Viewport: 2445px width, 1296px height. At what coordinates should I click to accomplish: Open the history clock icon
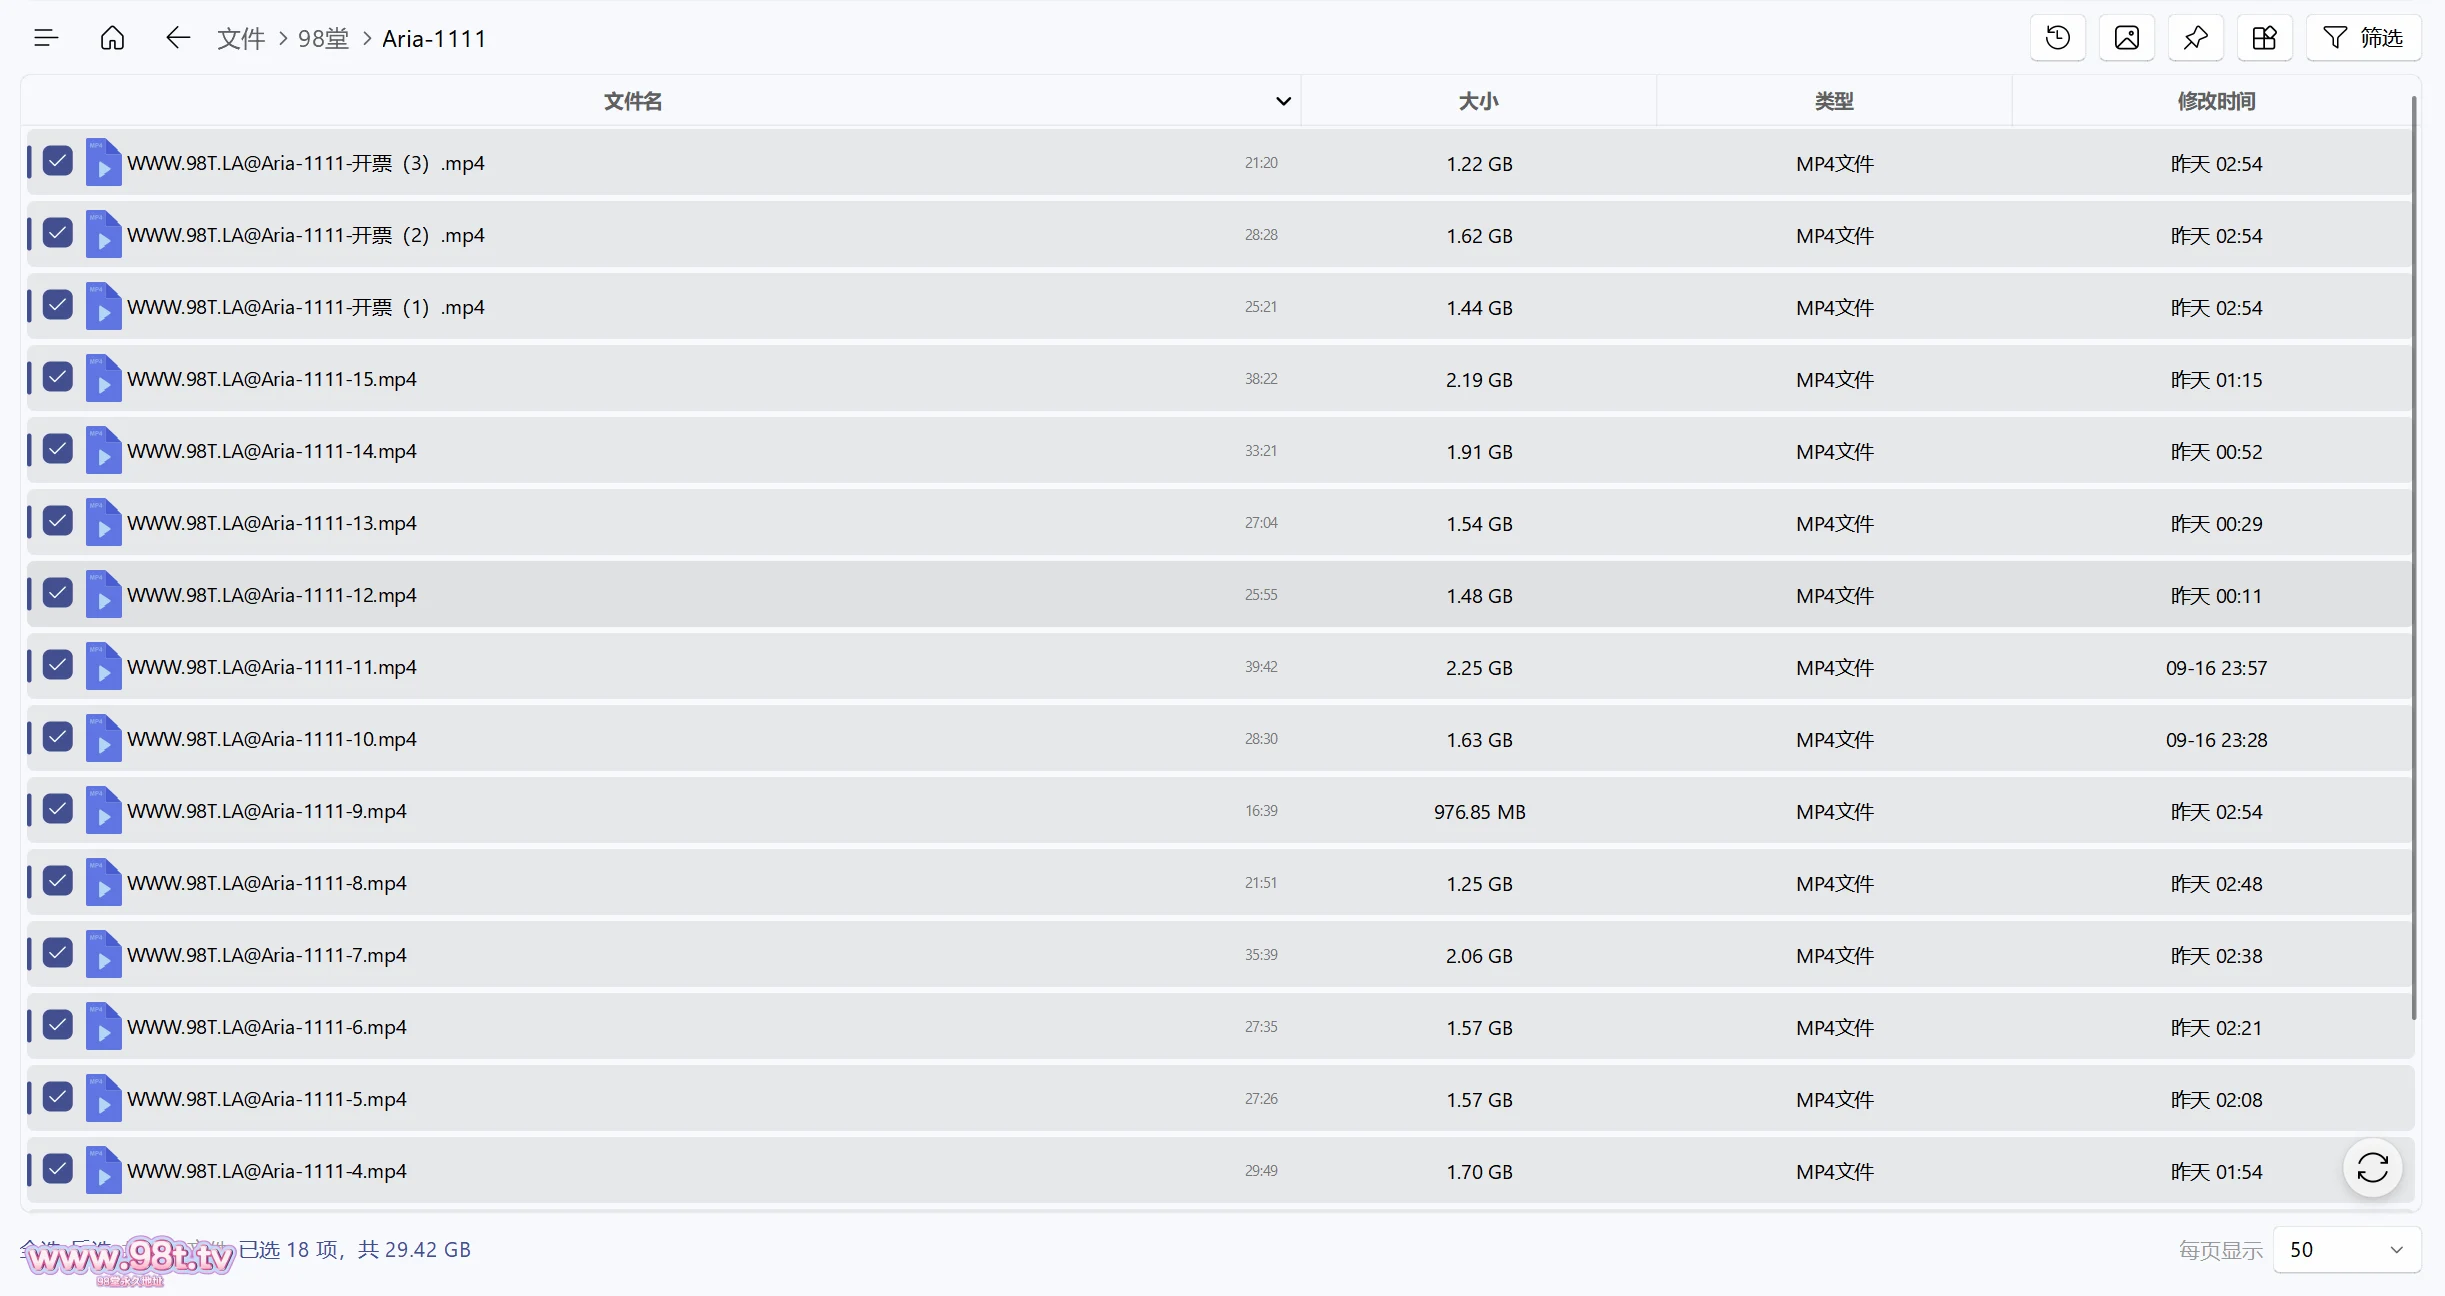(x=2058, y=38)
